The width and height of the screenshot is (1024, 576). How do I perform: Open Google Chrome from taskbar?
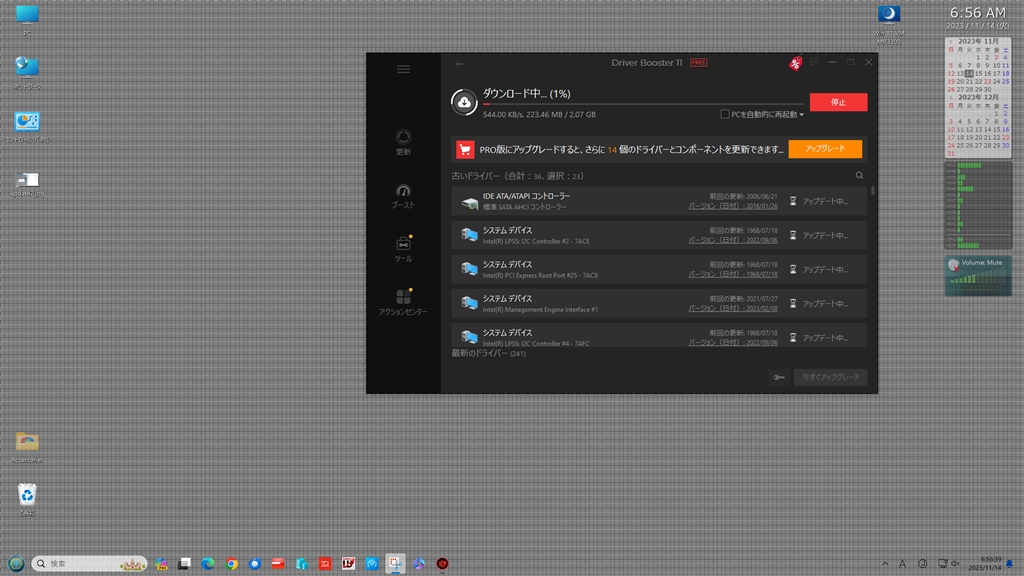231,564
